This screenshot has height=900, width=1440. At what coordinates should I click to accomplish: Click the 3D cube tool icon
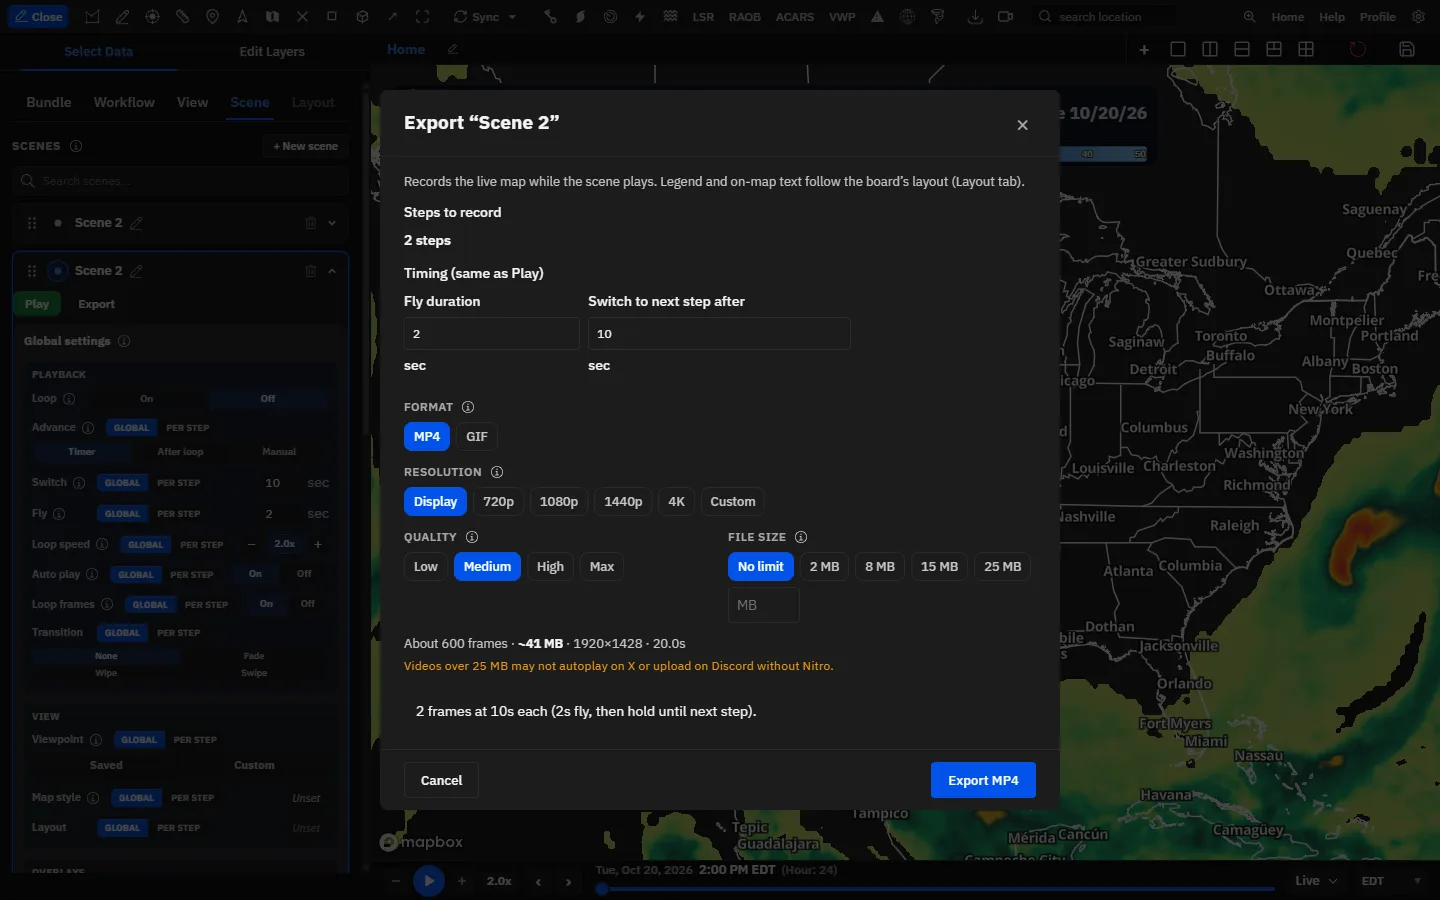click(362, 17)
